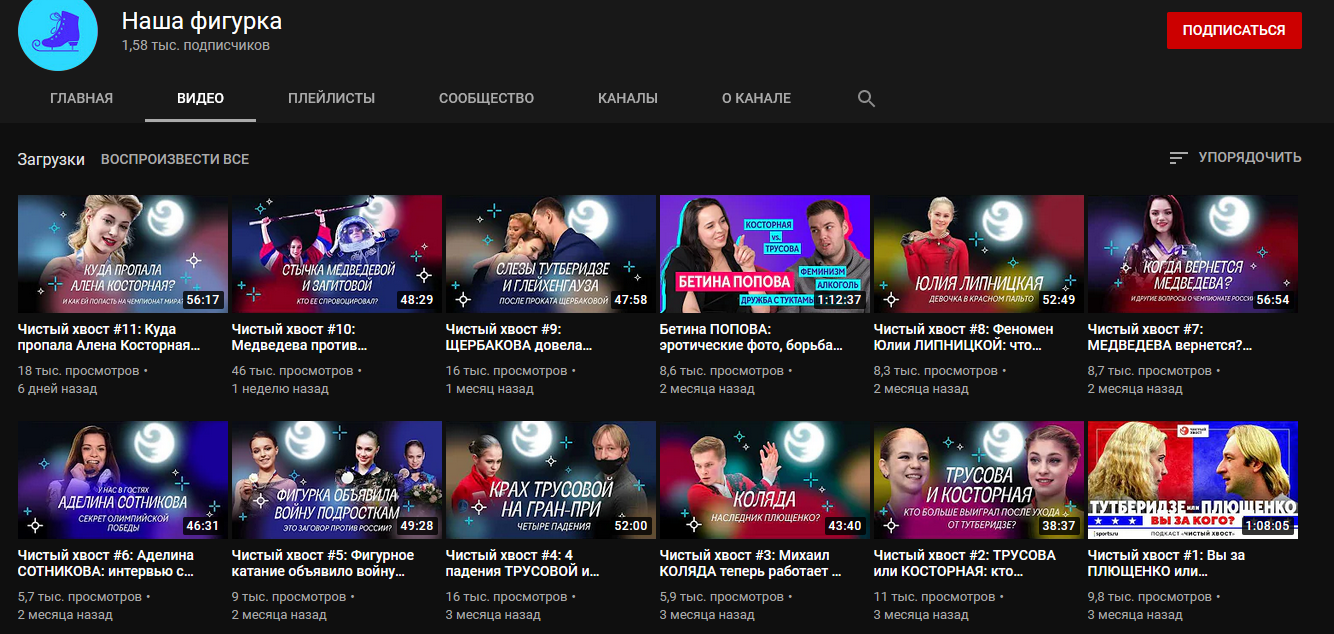Go to the Сообщество tab

coord(486,98)
